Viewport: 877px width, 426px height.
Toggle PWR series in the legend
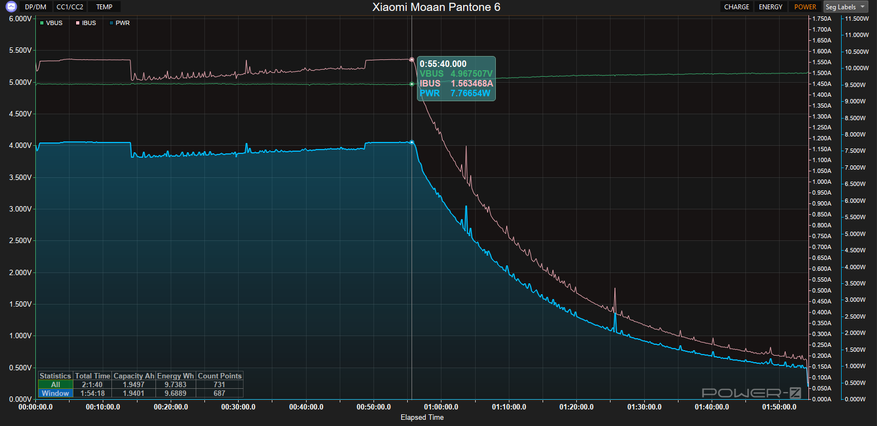[119, 23]
